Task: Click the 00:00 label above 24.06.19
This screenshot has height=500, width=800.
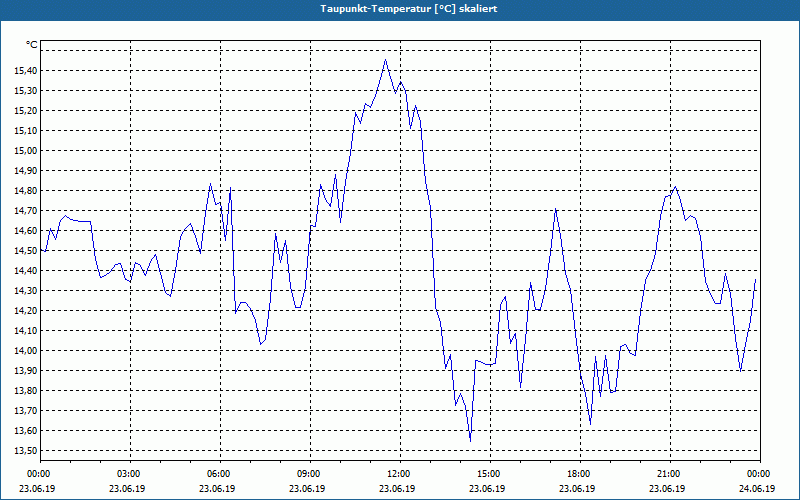Action: (x=759, y=474)
